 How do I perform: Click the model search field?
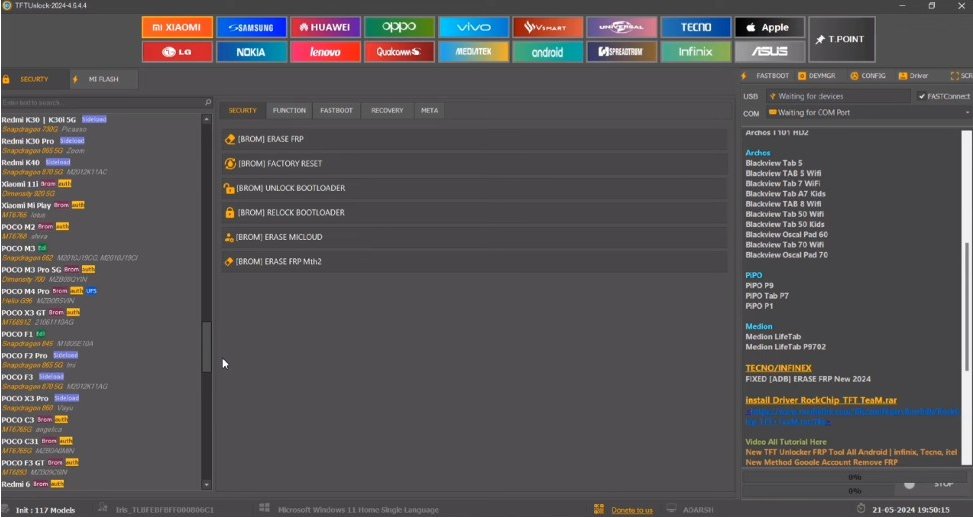click(102, 102)
